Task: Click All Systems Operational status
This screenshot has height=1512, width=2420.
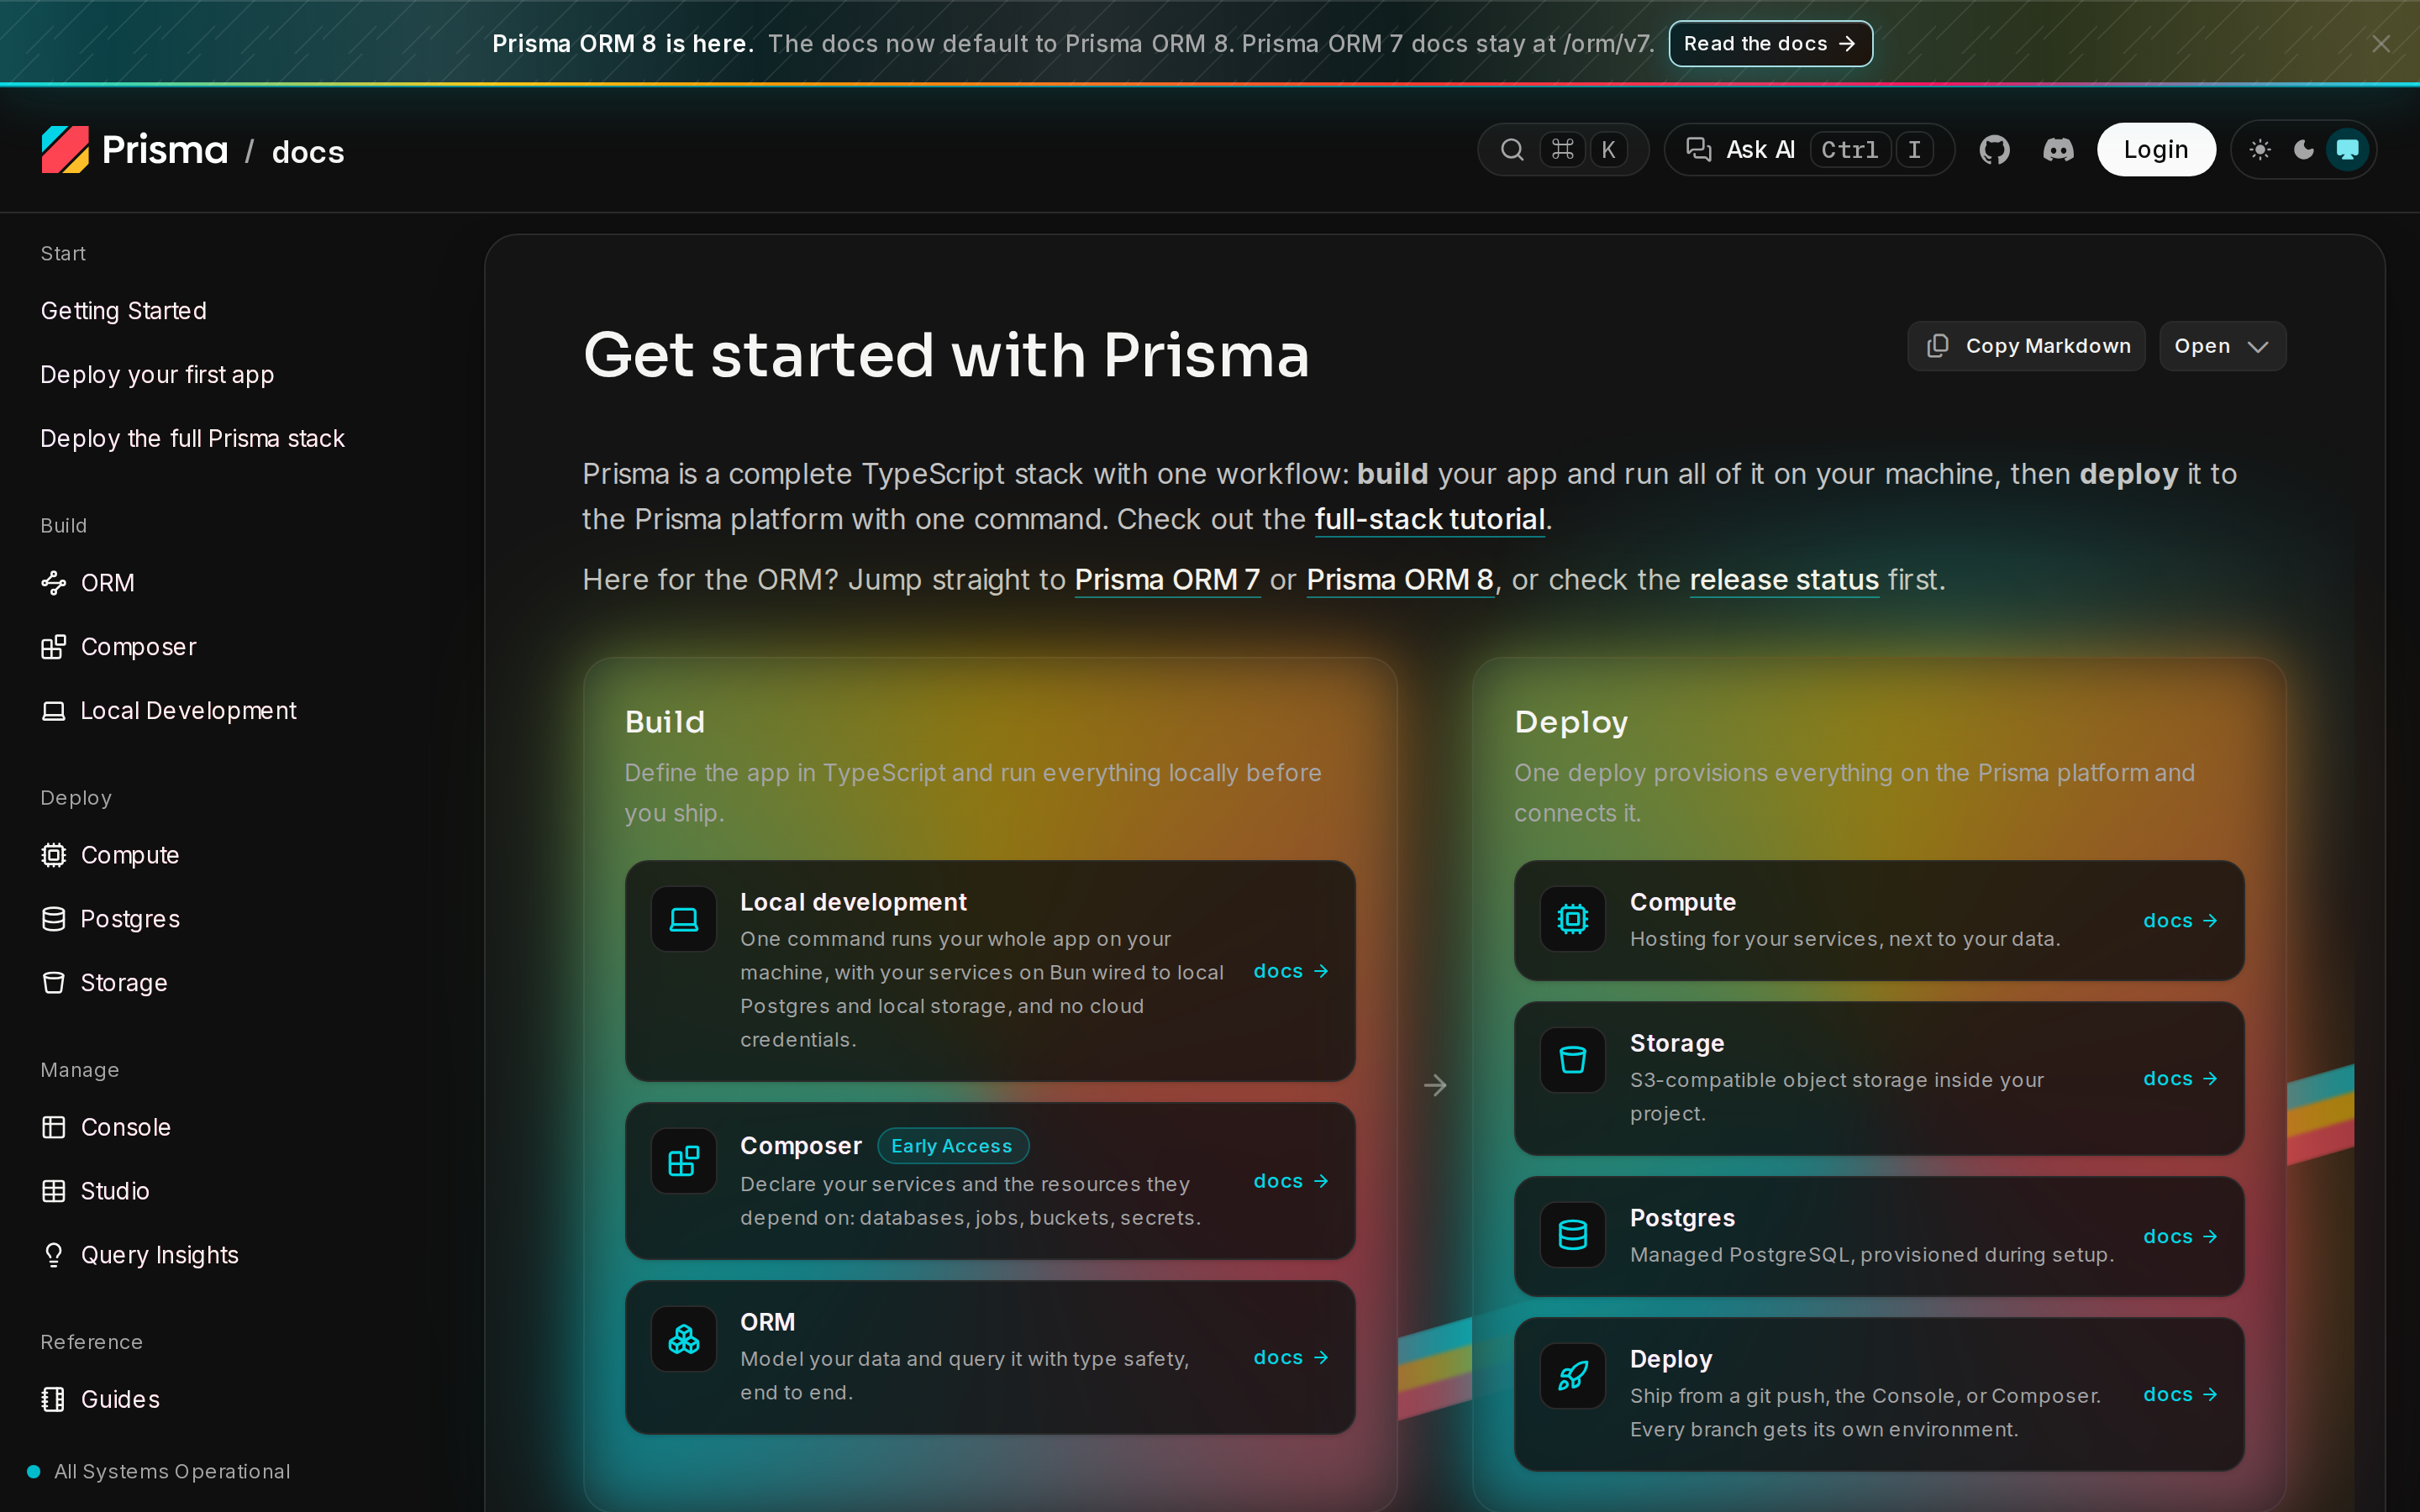Action: (159, 1471)
